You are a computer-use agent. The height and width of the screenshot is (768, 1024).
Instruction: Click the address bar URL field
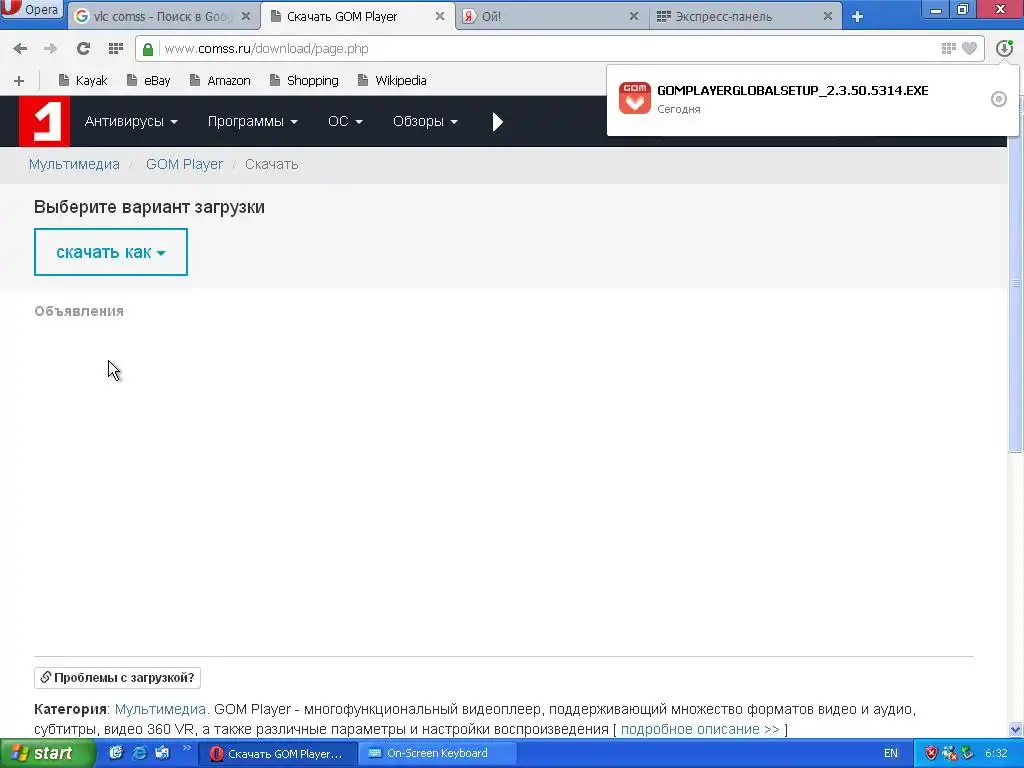(549, 49)
